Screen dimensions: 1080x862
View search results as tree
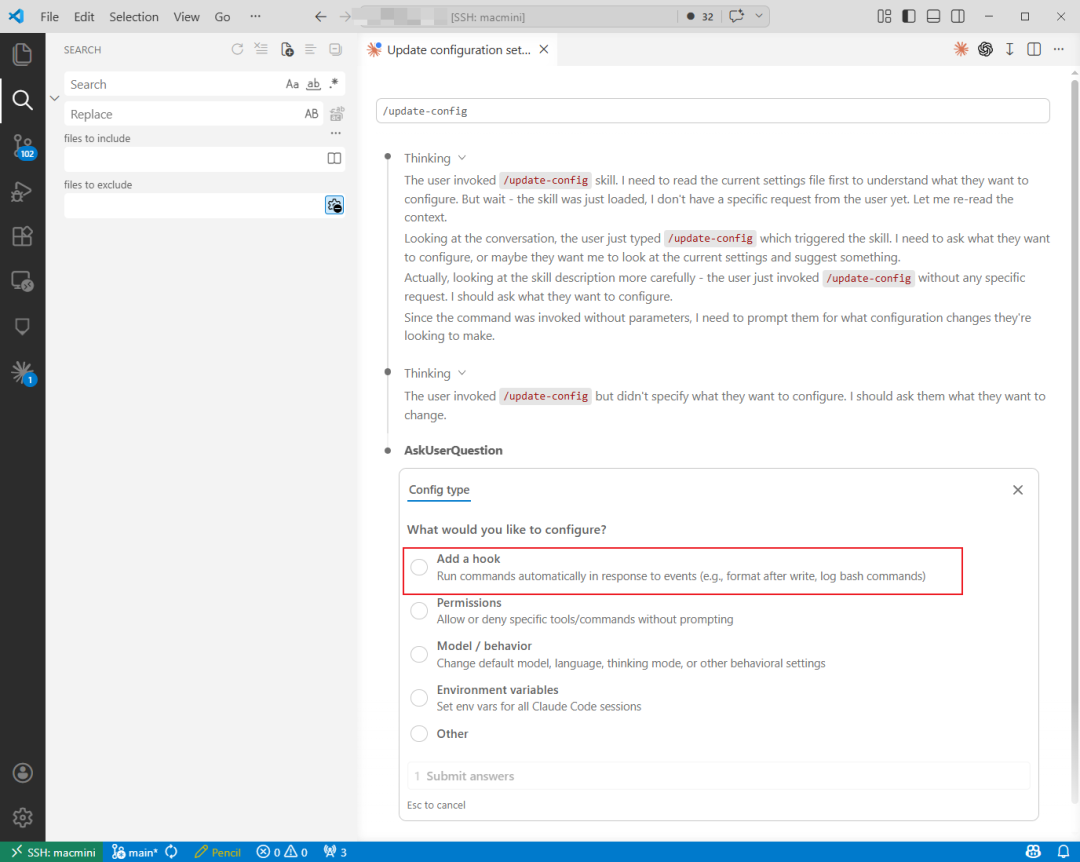(x=311, y=50)
